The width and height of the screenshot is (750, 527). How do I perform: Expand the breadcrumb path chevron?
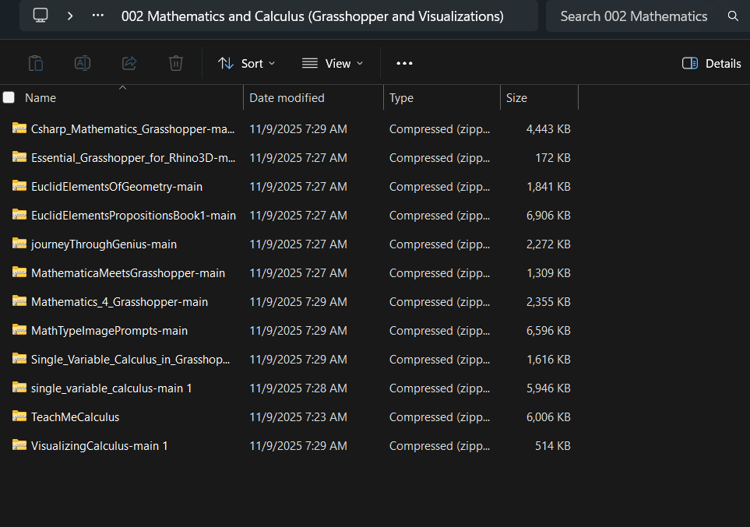70,16
